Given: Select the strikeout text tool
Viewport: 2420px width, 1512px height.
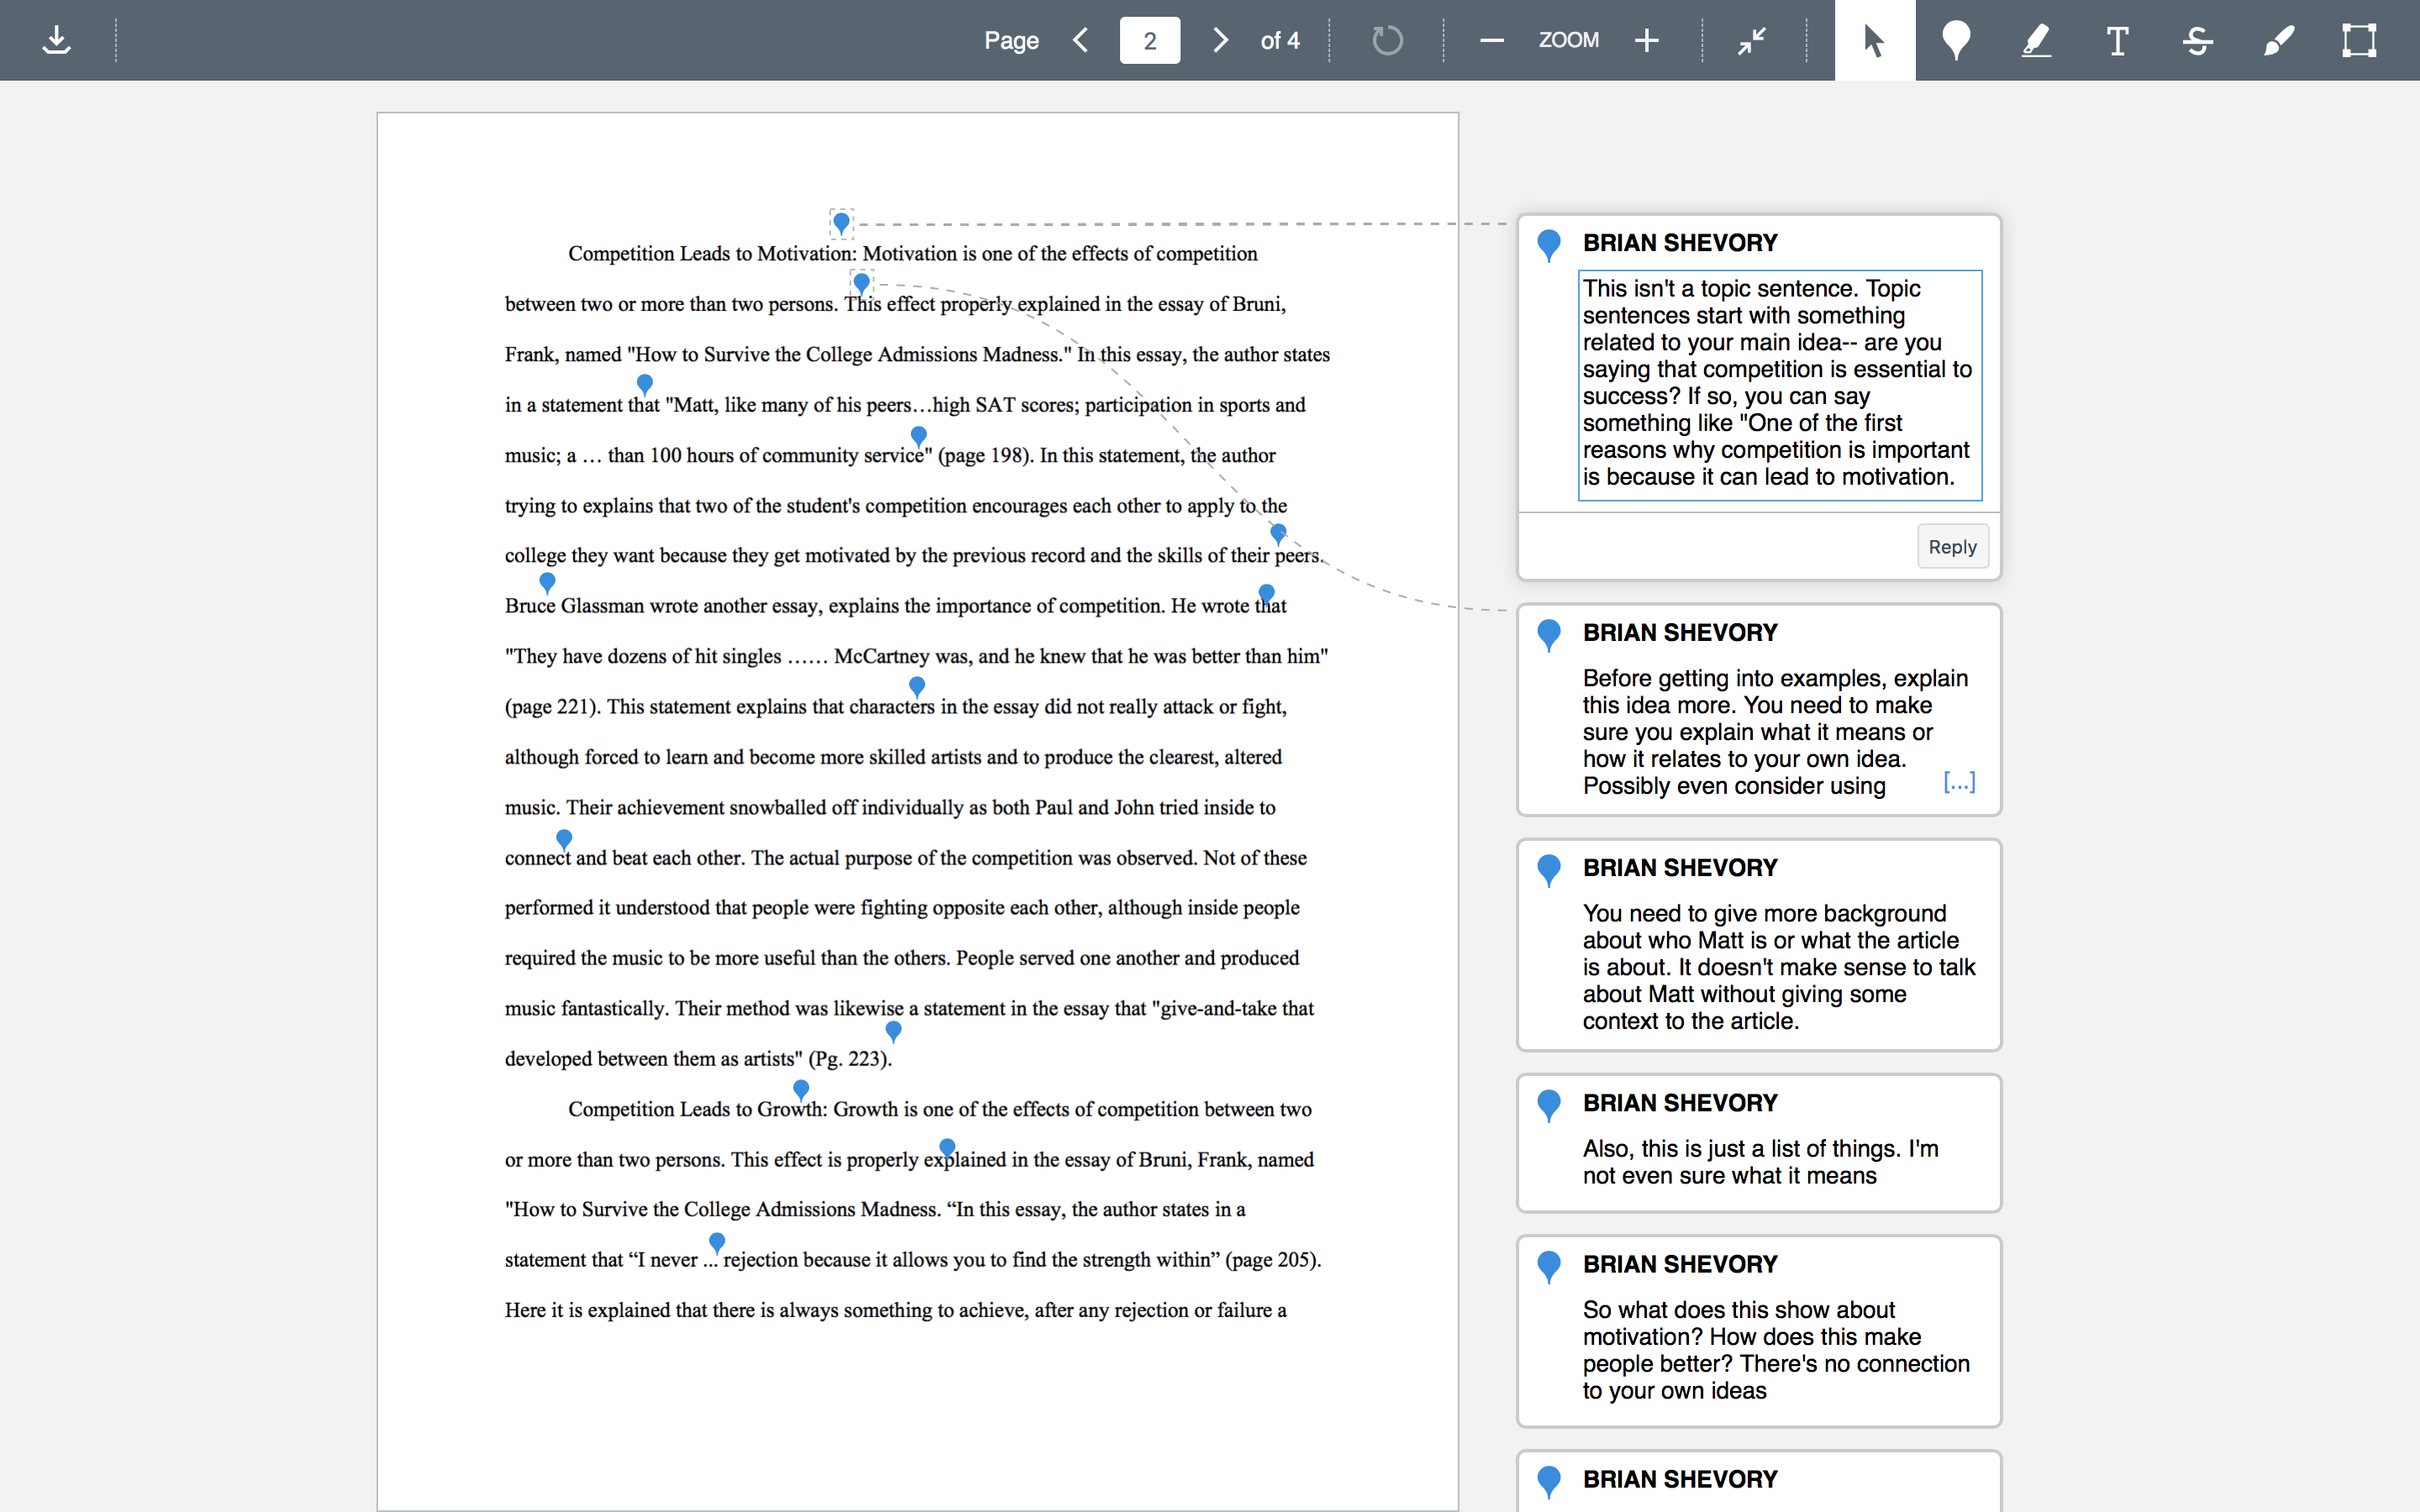Looking at the screenshot, I should tap(2198, 40).
